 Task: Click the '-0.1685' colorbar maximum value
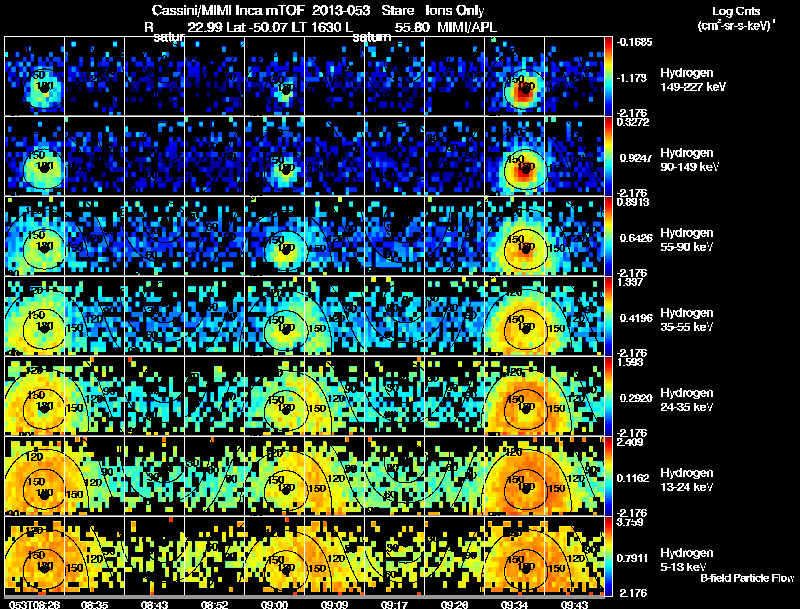[634, 42]
